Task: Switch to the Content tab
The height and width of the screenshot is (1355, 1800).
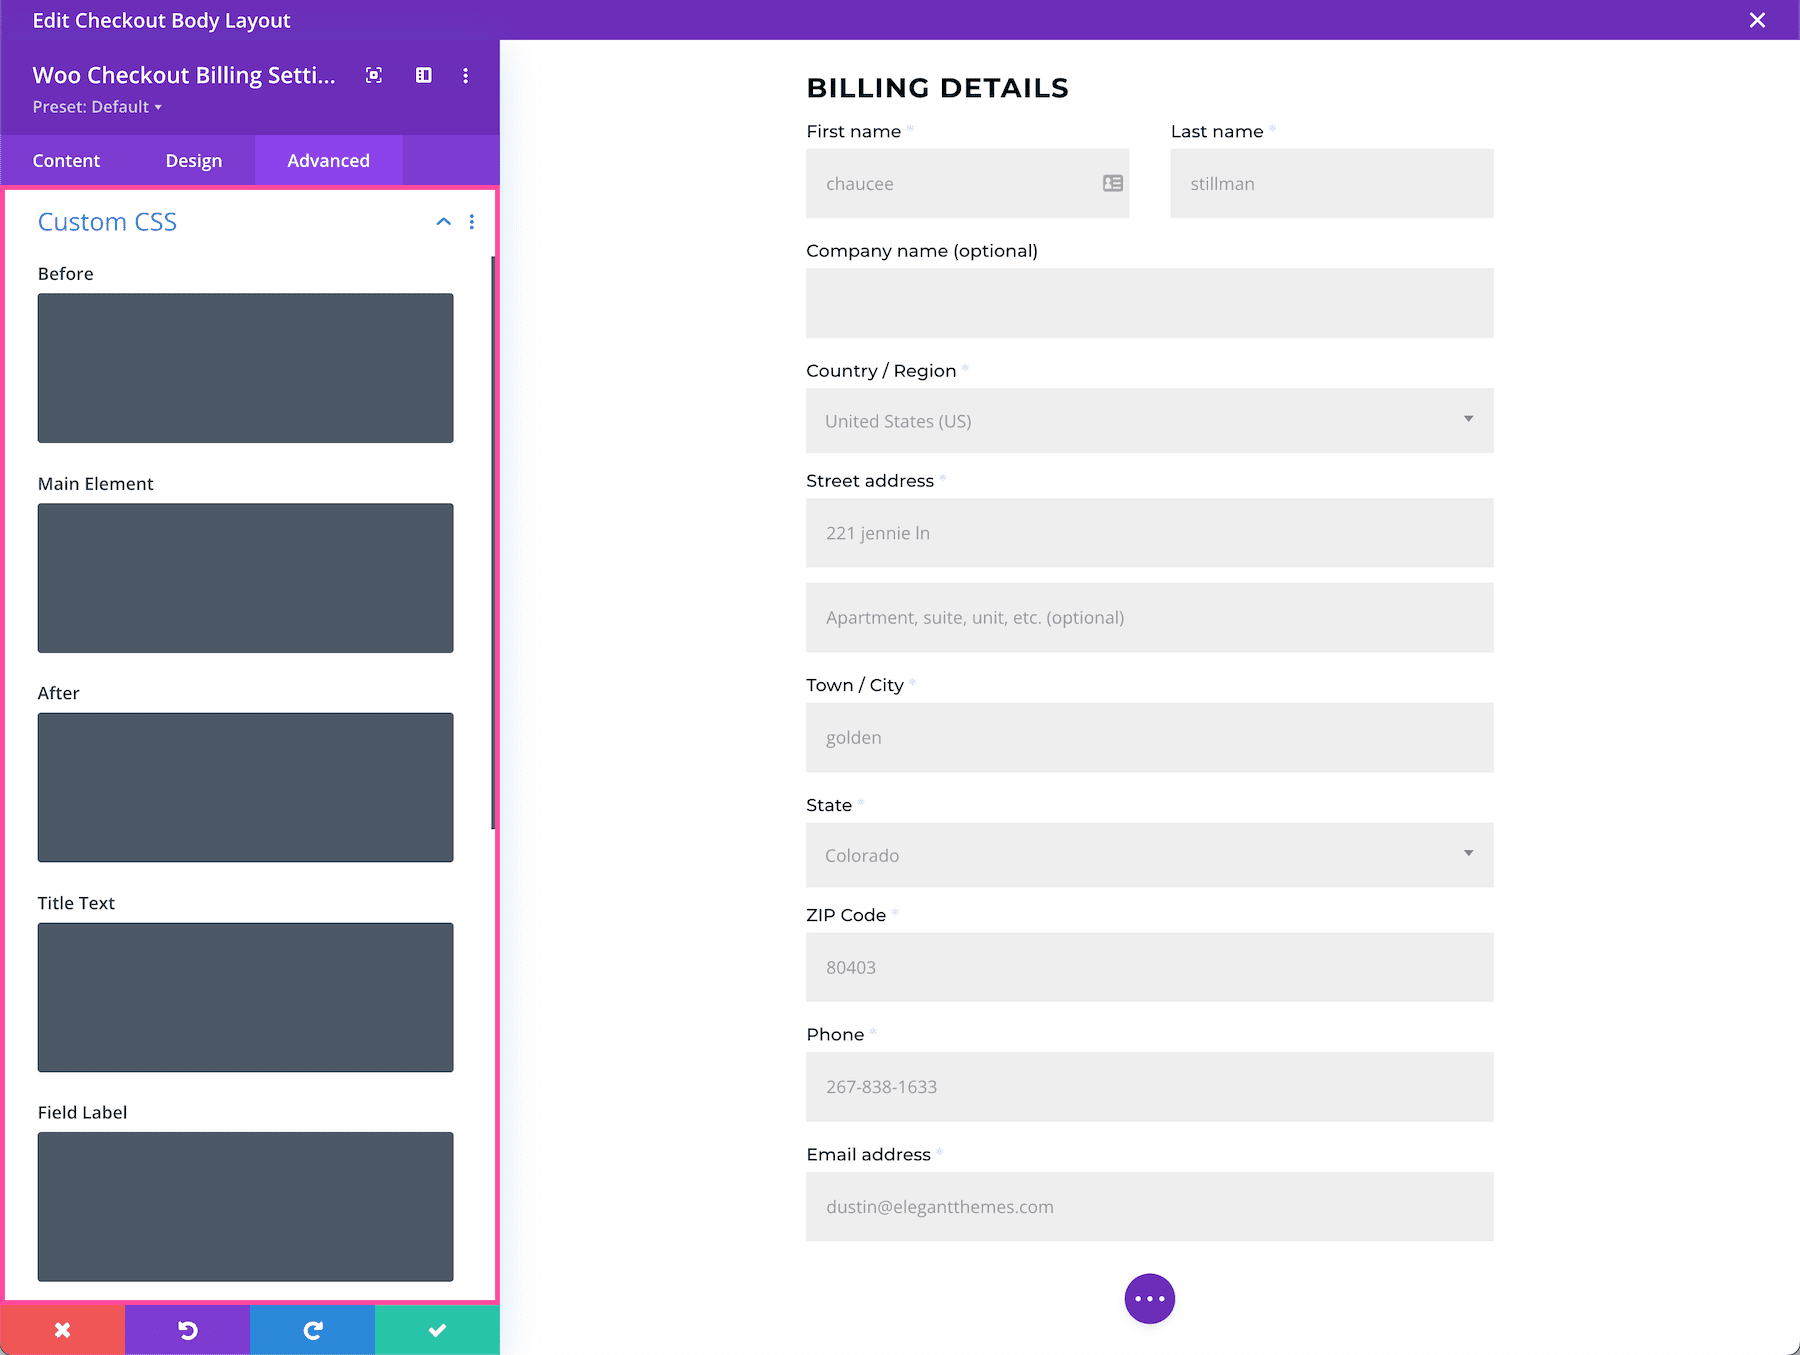Action: click(66, 160)
